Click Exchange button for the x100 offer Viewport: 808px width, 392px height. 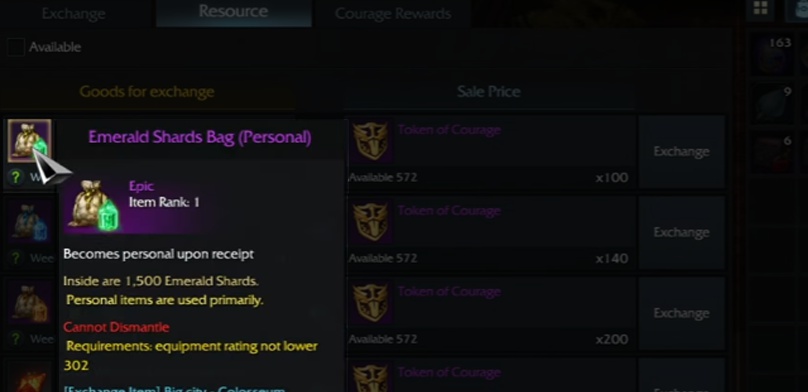(x=681, y=151)
